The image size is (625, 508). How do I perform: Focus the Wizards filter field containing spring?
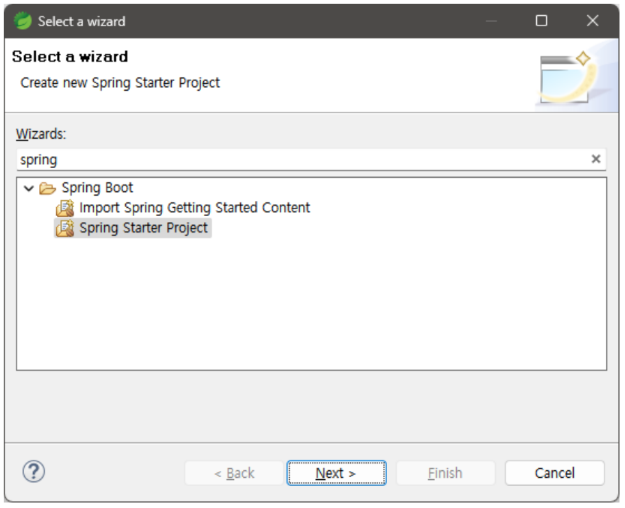pos(303,160)
